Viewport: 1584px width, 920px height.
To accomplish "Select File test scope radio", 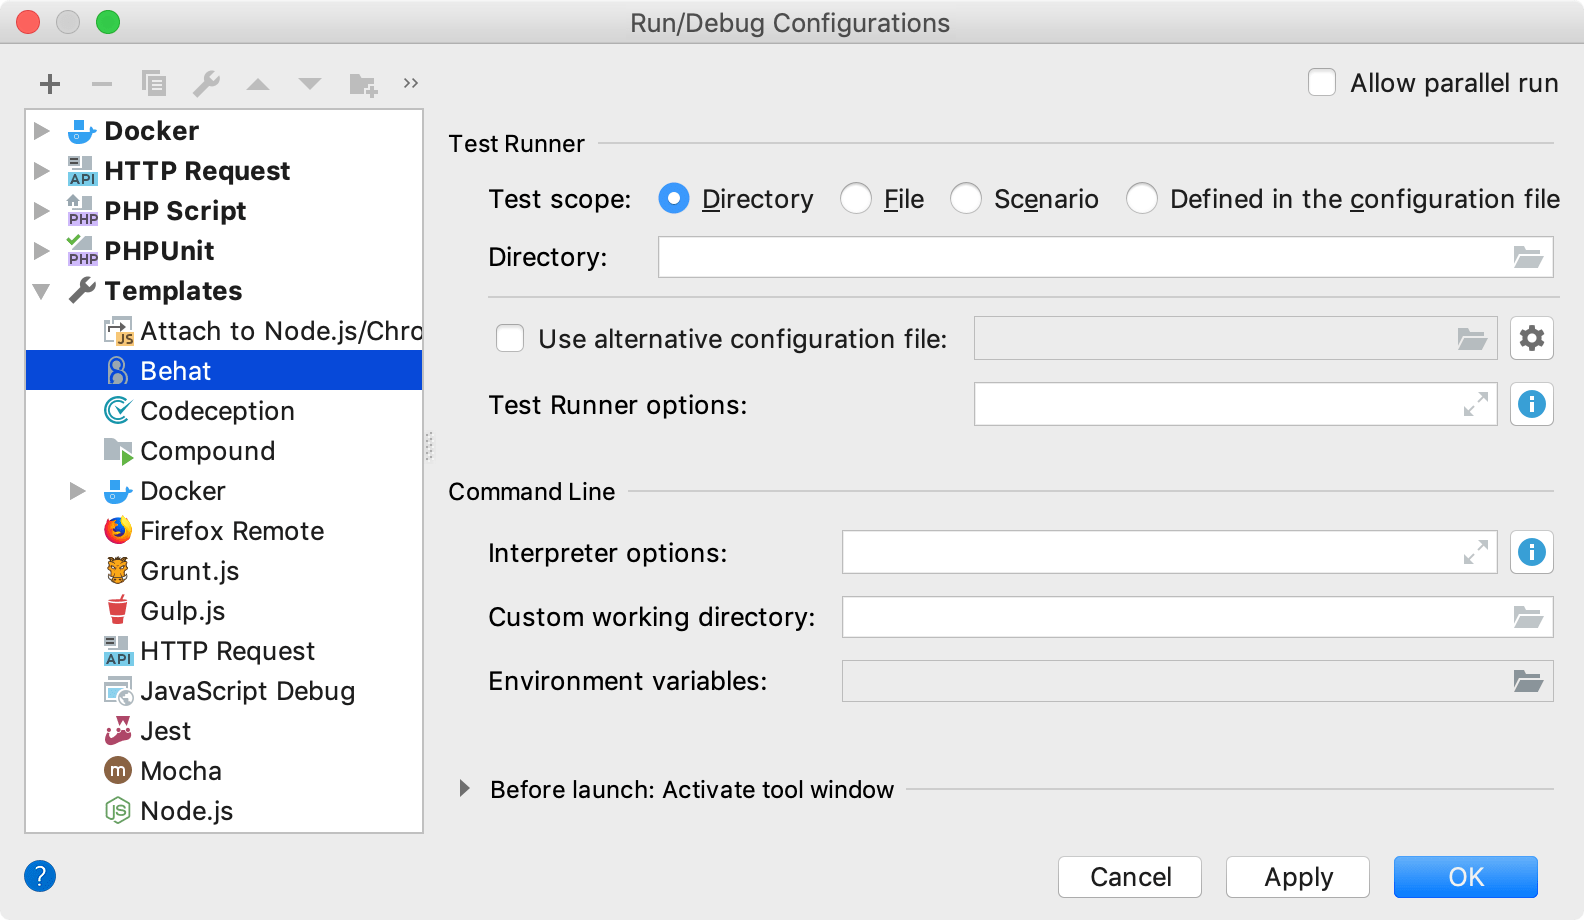I will click(x=856, y=198).
